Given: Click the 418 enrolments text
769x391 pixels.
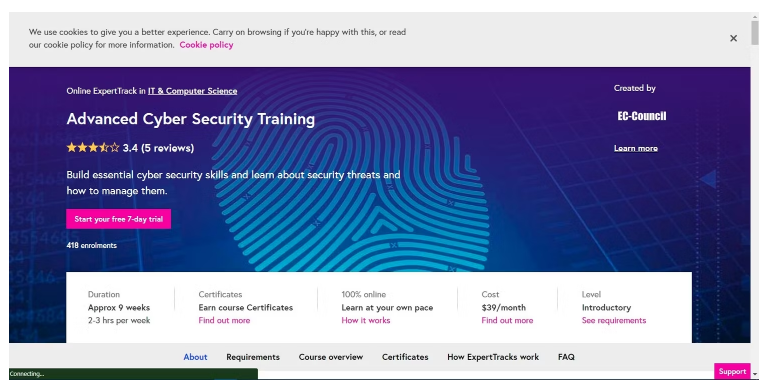Looking at the screenshot, I should tap(92, 245).
